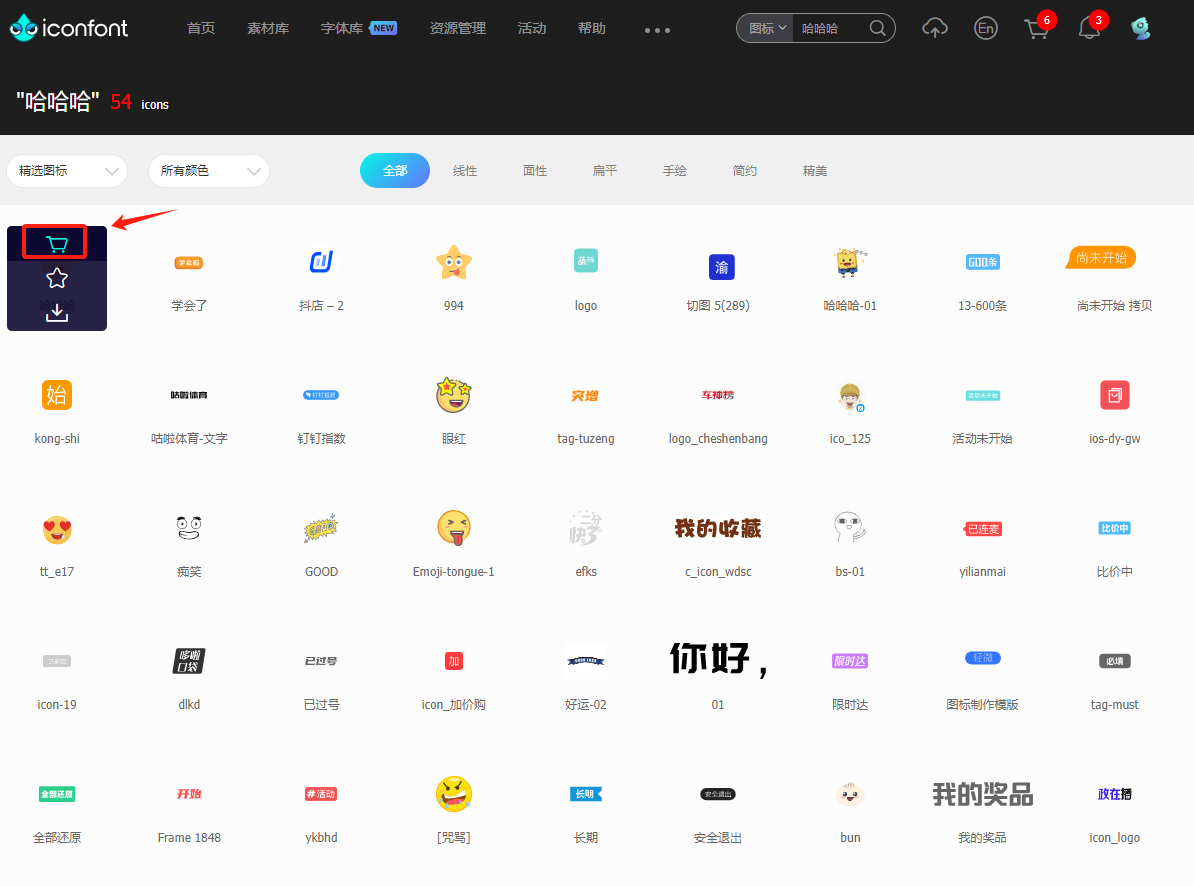
Task: Download the icon with the download arrow icon
Action: tap(57, 312)
